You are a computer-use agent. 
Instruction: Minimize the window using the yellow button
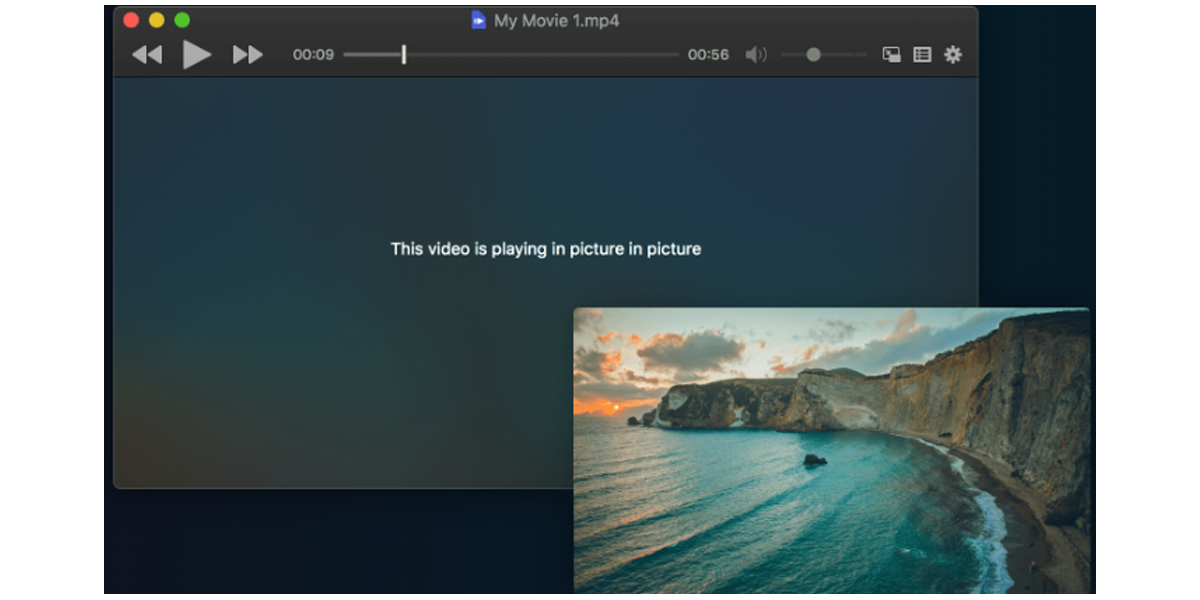[157, 20]
